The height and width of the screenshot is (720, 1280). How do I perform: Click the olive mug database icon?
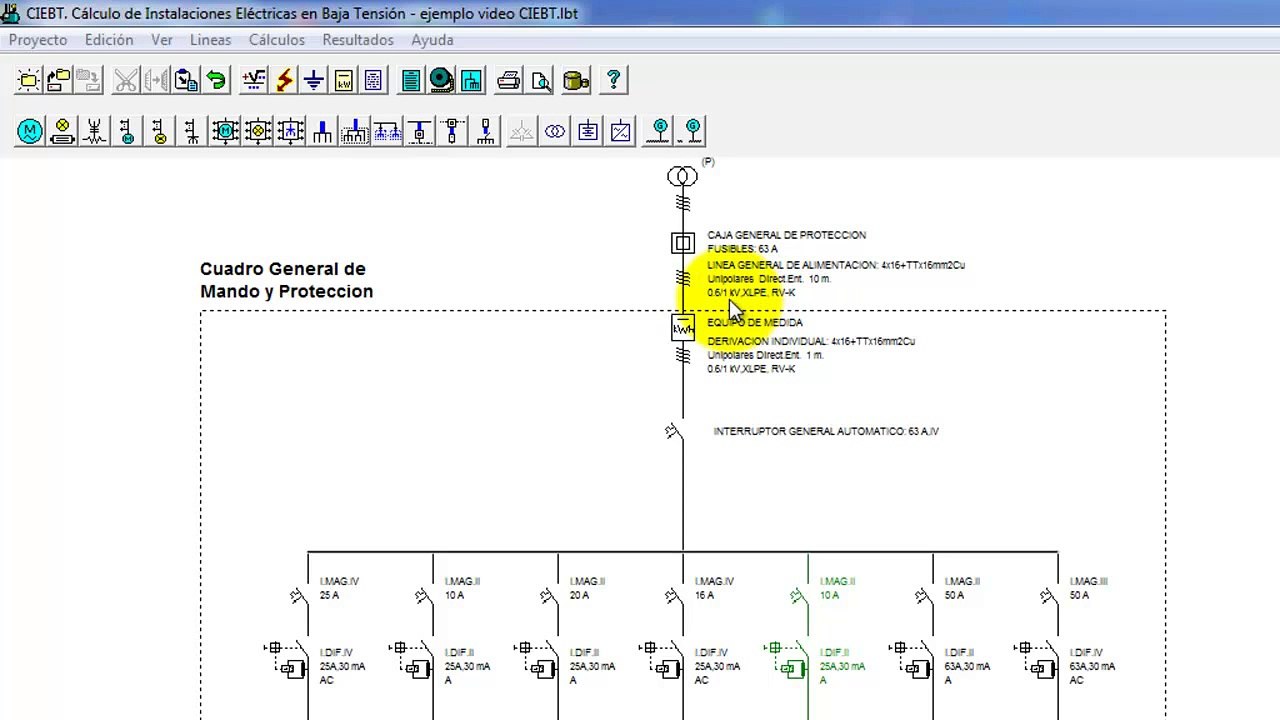coord(576,80)
